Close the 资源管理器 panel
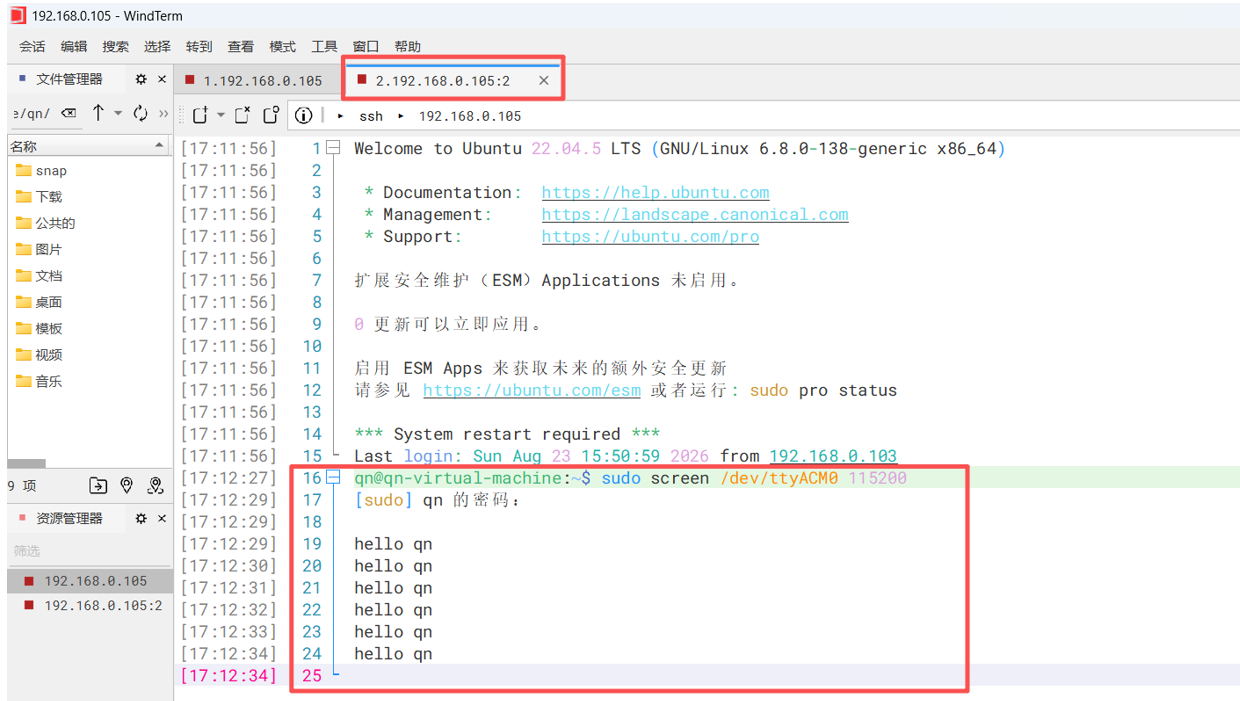1240x701 pixels. 162,518
